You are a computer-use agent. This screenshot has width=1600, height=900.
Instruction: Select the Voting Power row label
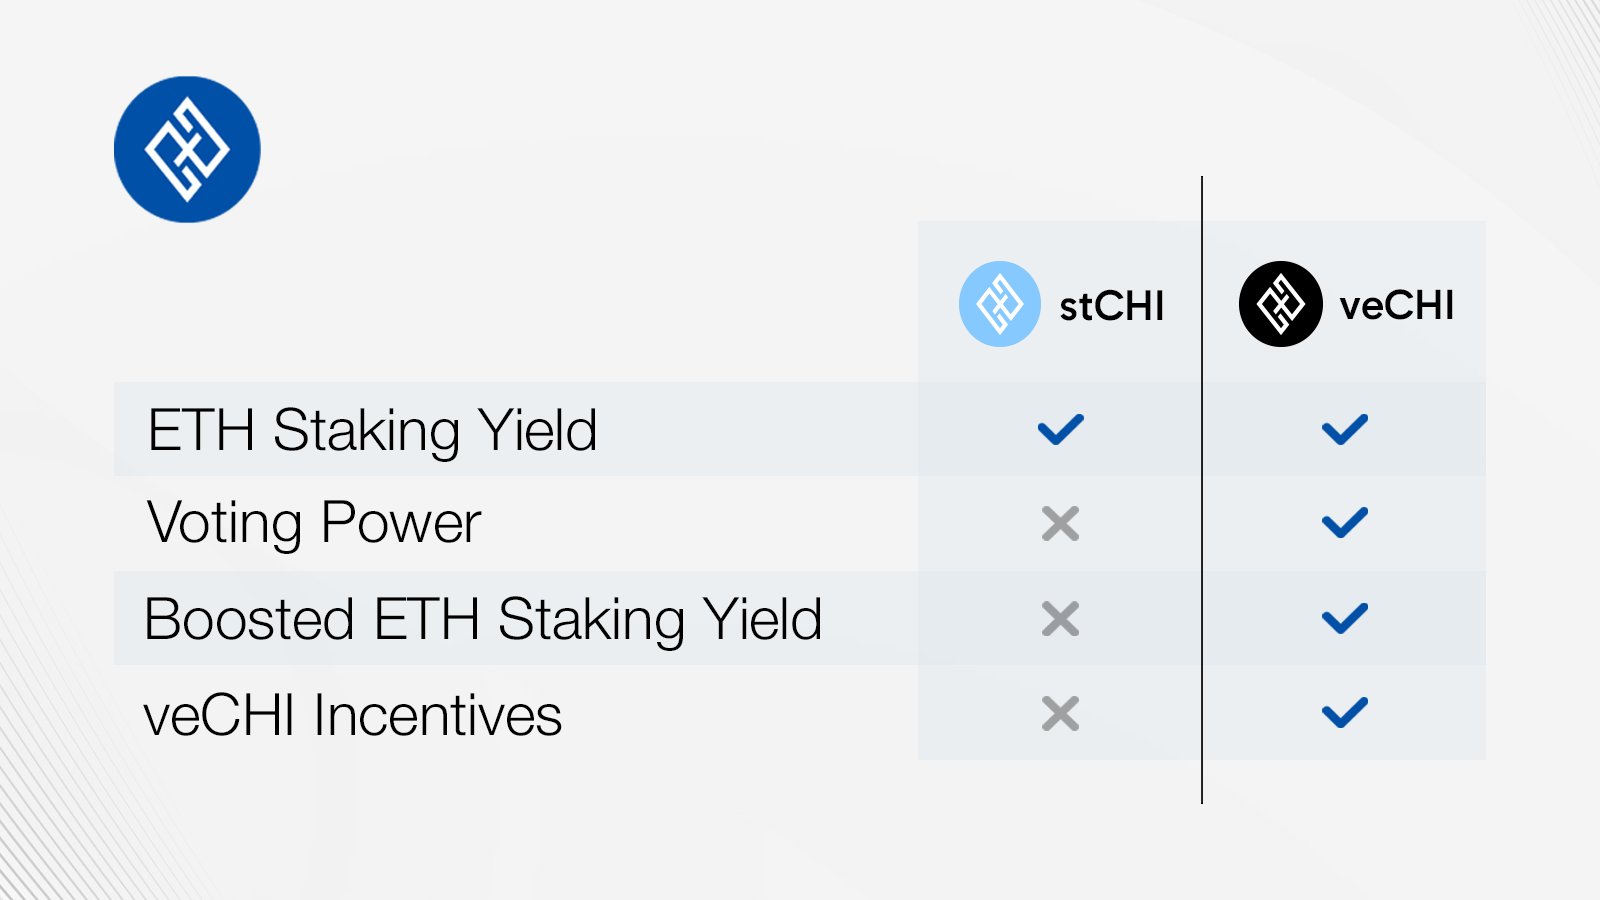click(x=314, y=523)
